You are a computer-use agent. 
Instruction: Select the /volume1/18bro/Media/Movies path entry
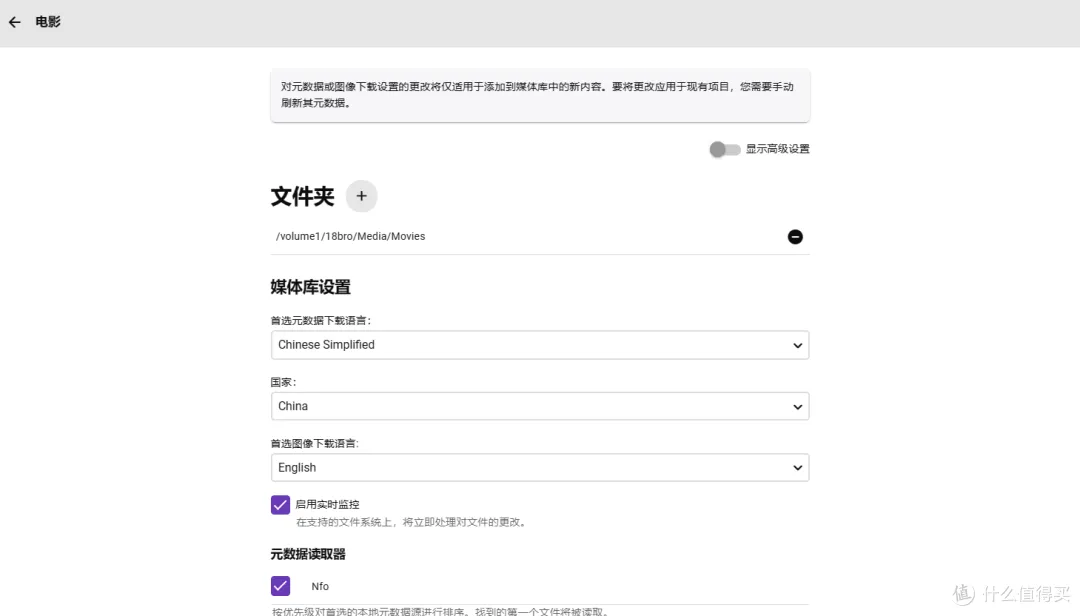pyautogui.click(x=351, y=237)
